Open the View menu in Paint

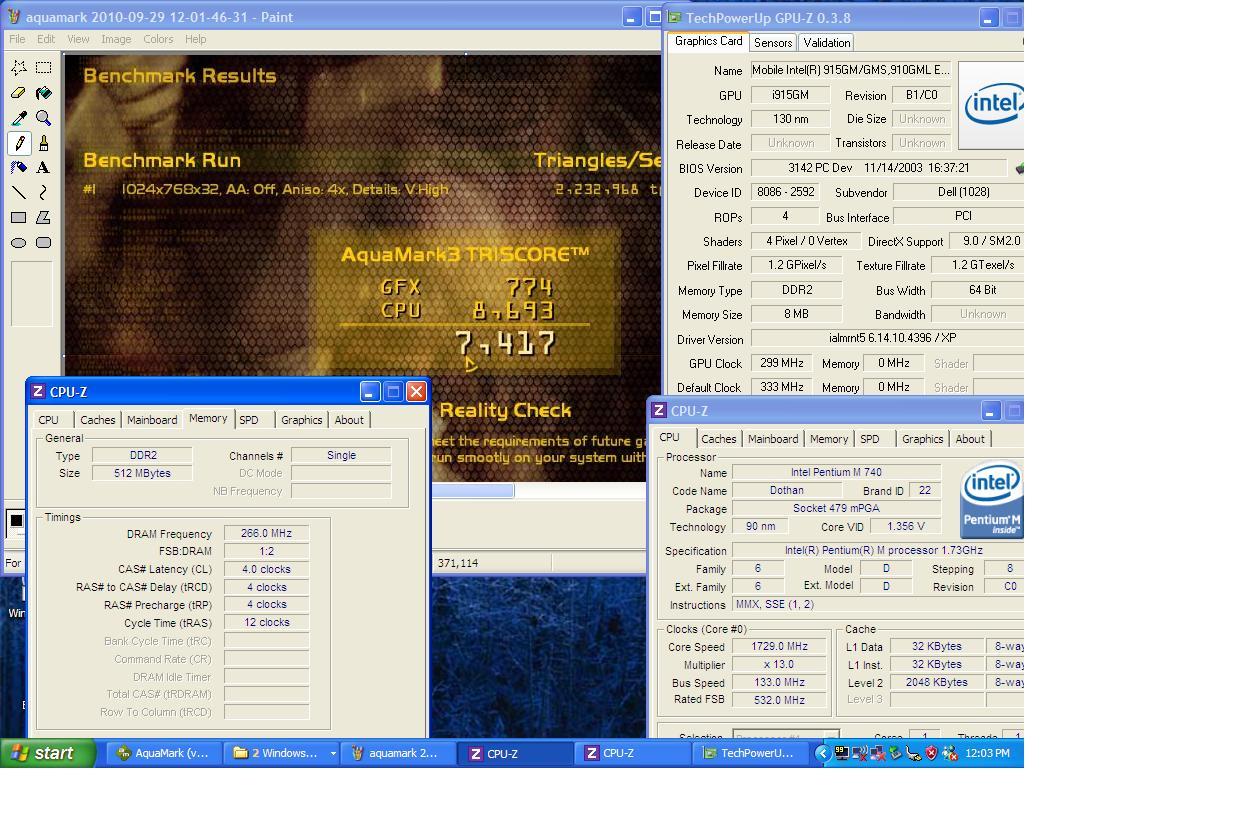tap(78, 39)
